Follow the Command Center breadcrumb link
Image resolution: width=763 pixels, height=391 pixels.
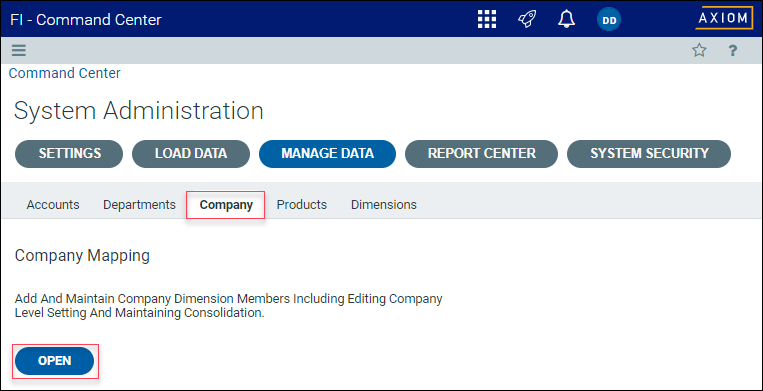click(x=65, y=73)
